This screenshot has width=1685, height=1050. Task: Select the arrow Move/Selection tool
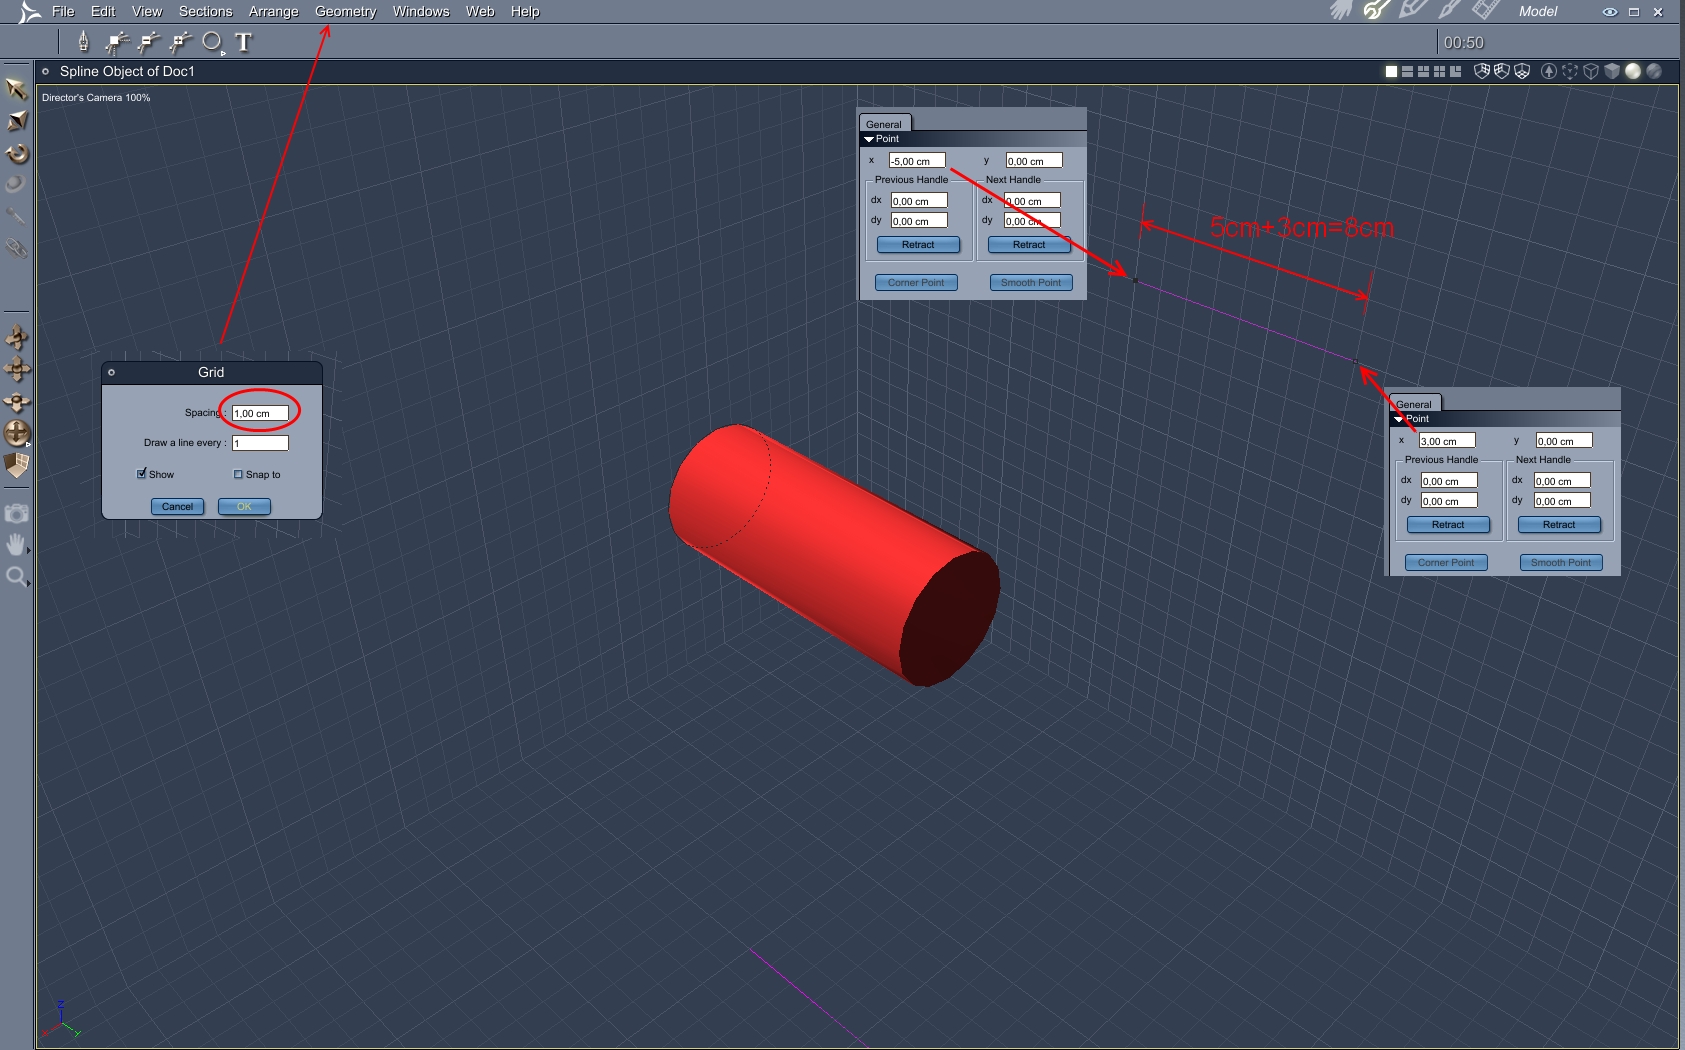coord(16,89)
